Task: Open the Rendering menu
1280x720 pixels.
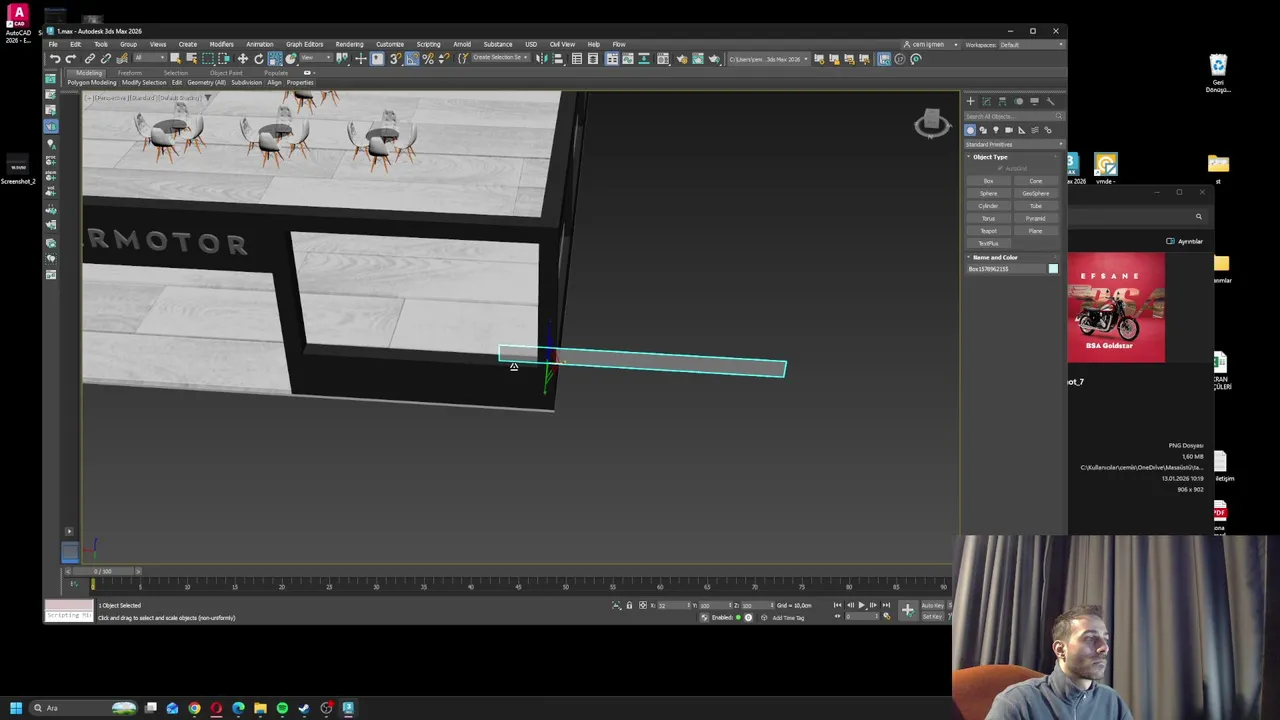Action: (x=349, y=44)
